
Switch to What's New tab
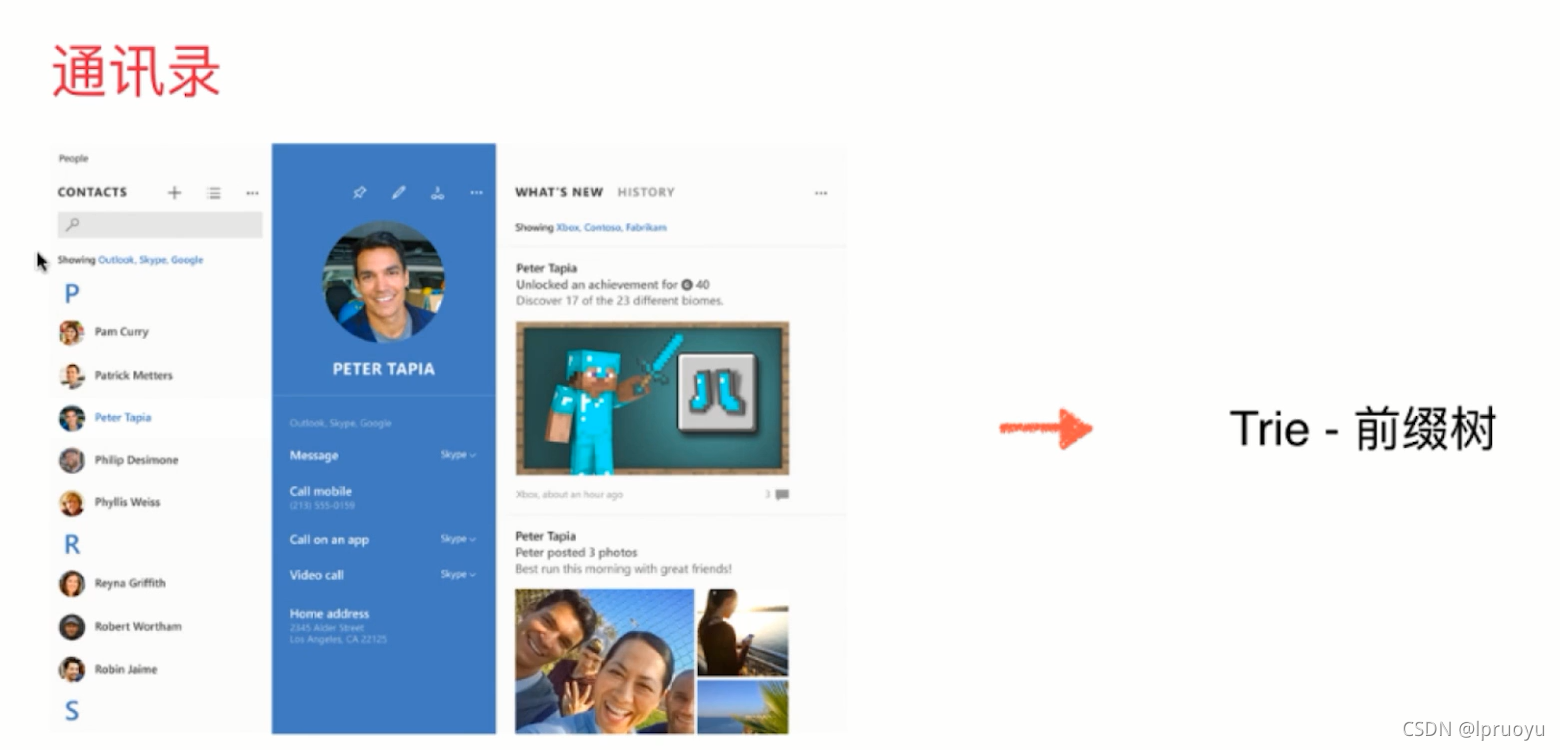(x=559, y=192)
